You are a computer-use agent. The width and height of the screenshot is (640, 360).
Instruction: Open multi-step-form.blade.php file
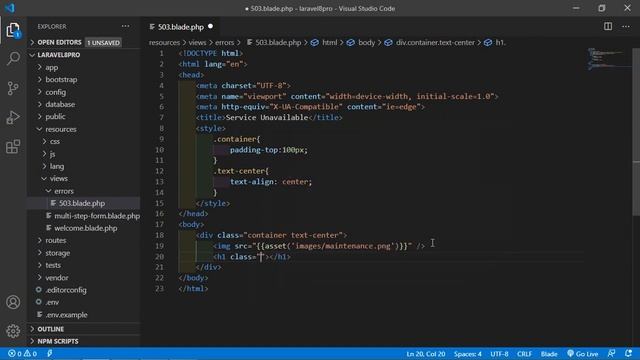97,216
